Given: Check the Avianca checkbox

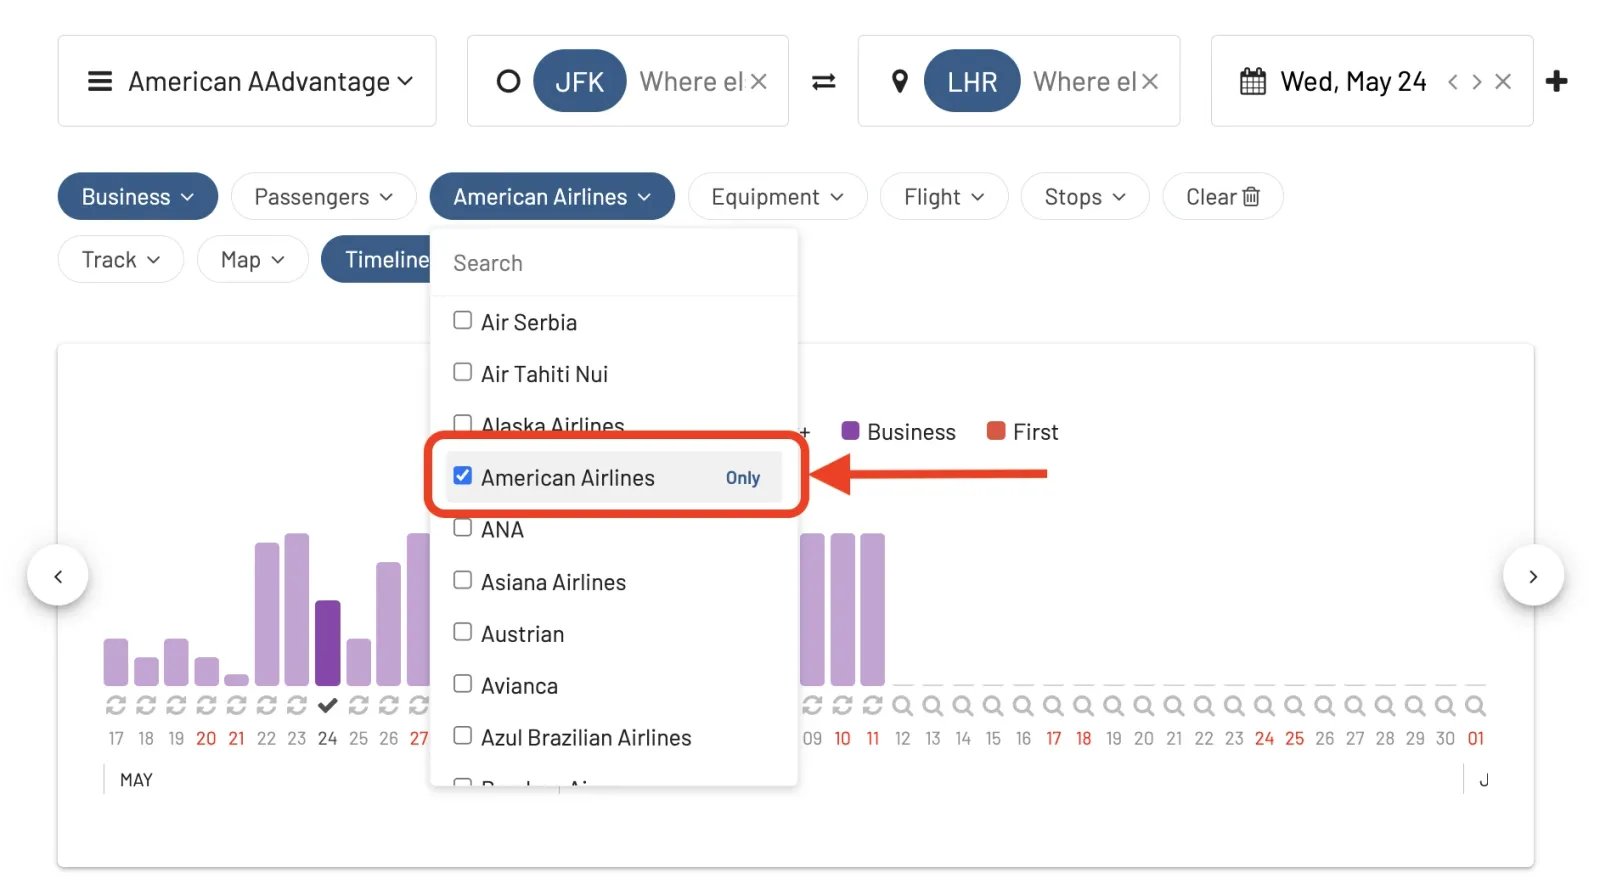Looking at the screenshot, I should click(462, 684).
